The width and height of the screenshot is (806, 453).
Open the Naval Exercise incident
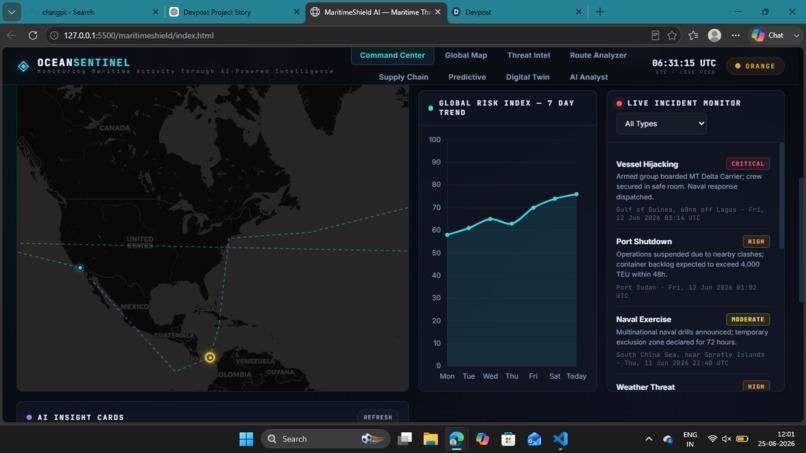pos(692,340)
